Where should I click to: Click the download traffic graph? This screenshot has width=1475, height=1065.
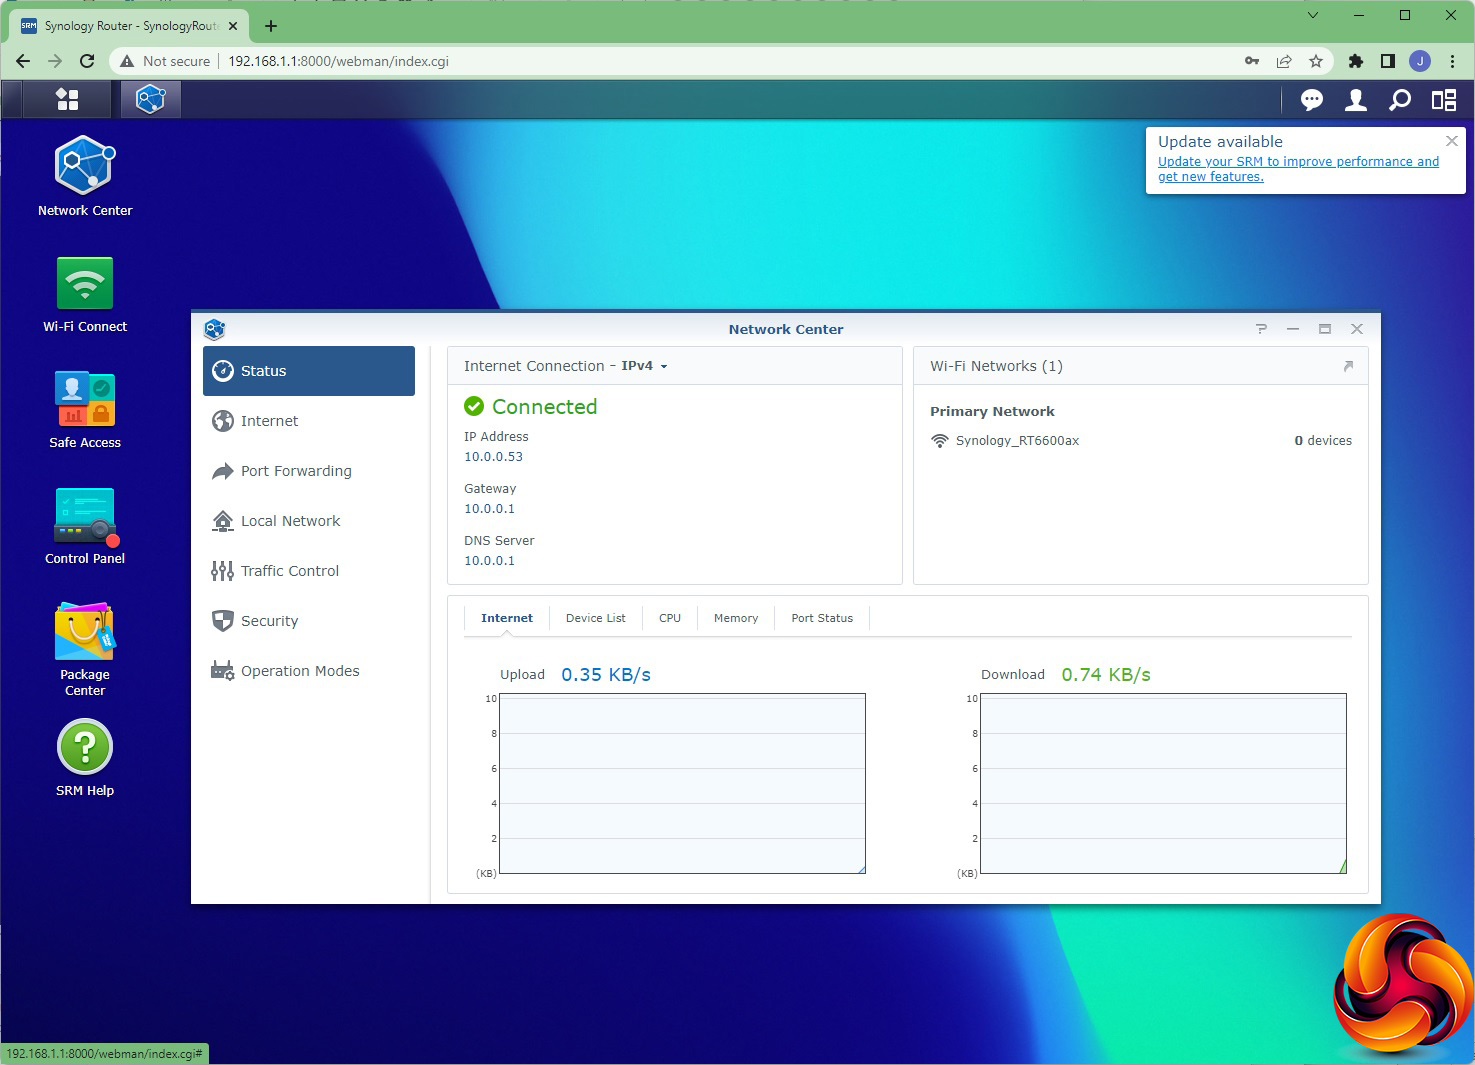[1164, 784]
